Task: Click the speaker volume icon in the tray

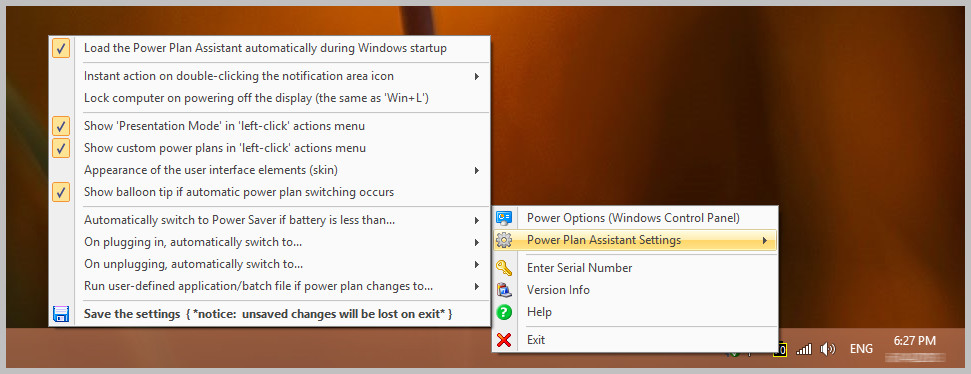Action: click(x=827, y=349)
